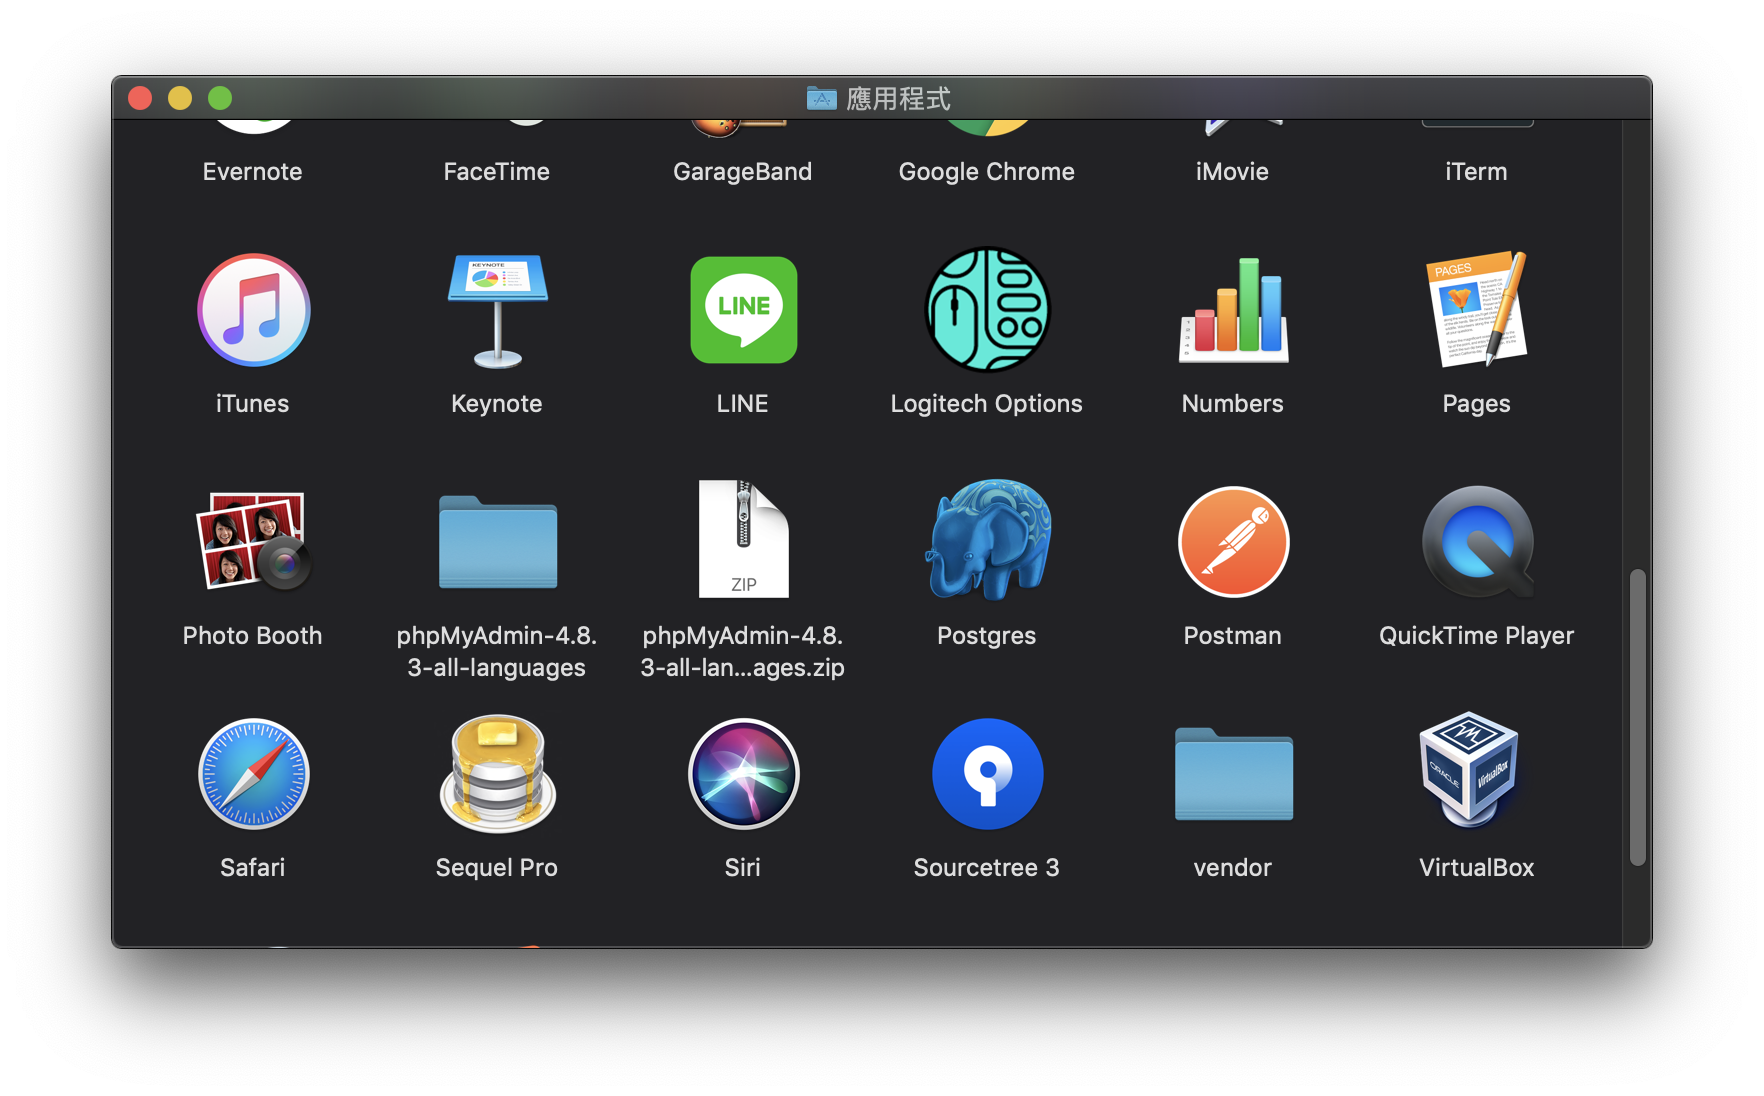Click the Evernote label
Screen dimensions: 1764x1096
(x=252, y=172)
